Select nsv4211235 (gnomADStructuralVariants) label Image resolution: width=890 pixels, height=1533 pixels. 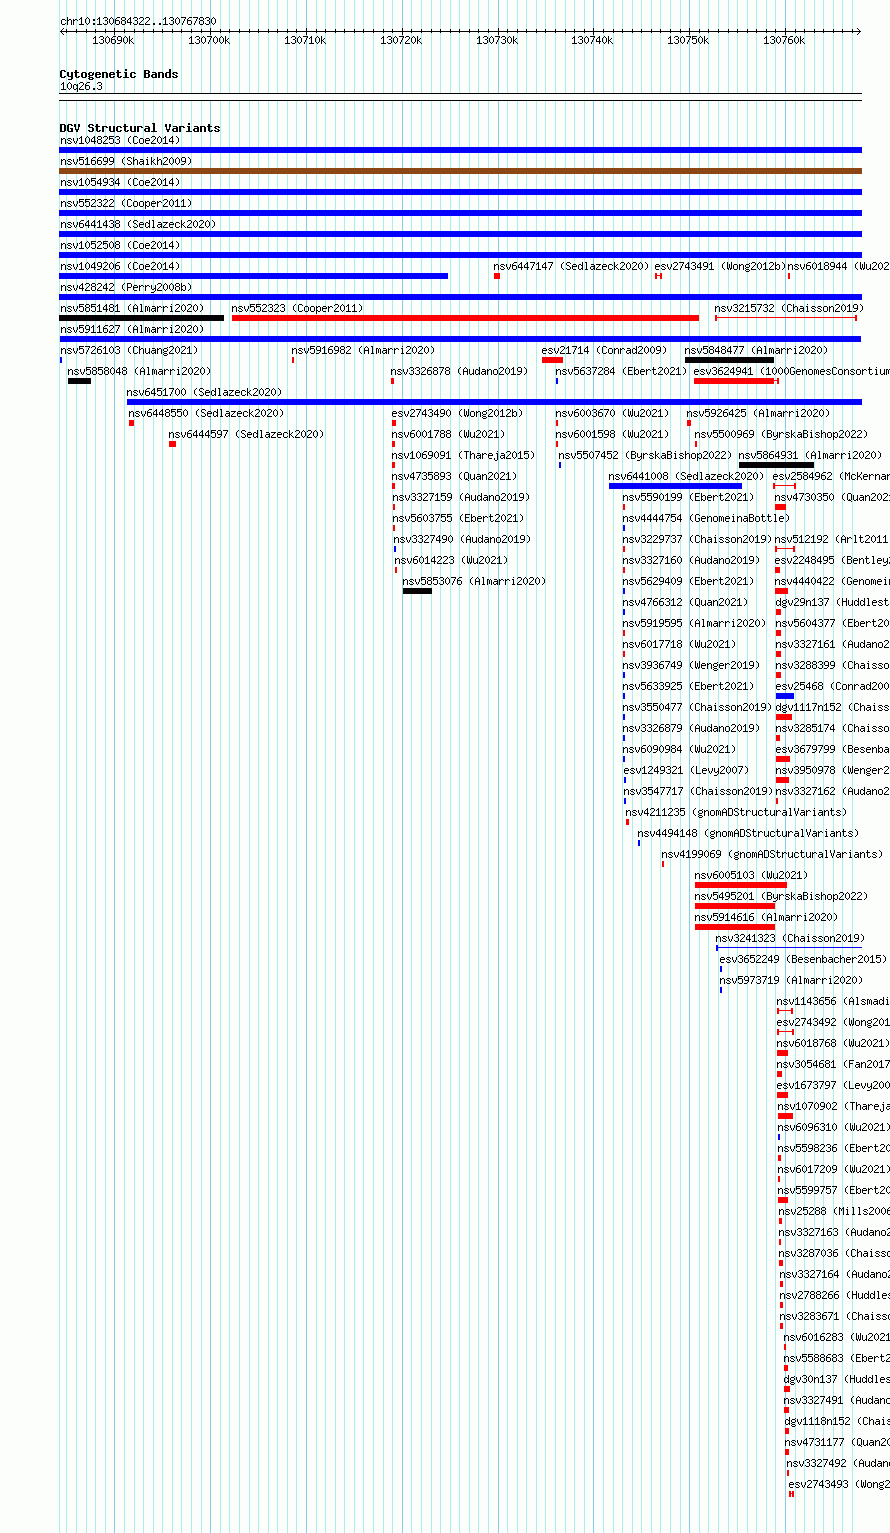coord(736,812)
